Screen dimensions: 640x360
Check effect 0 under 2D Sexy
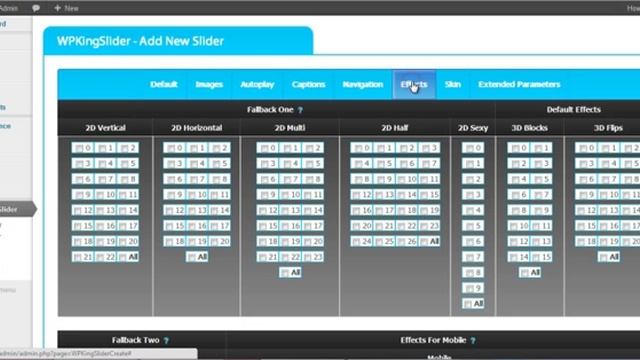470,148
